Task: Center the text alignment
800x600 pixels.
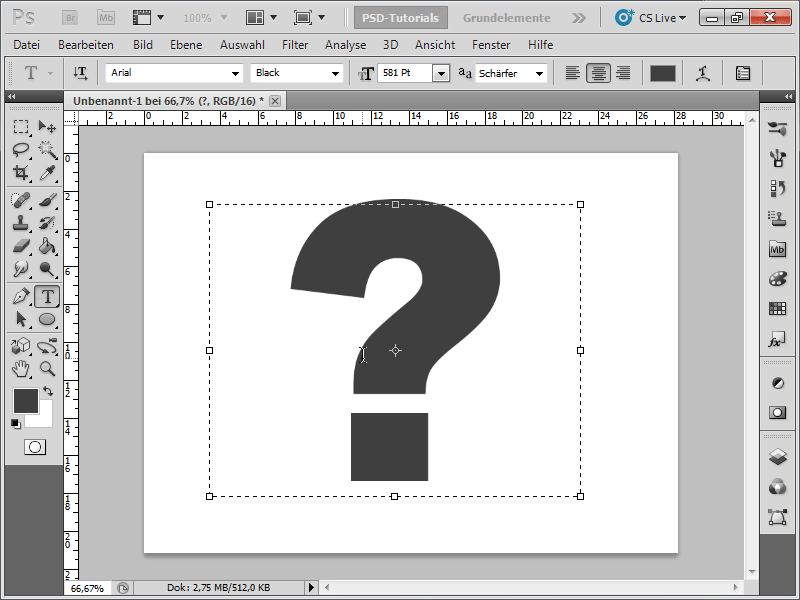Action: [598, 73]
